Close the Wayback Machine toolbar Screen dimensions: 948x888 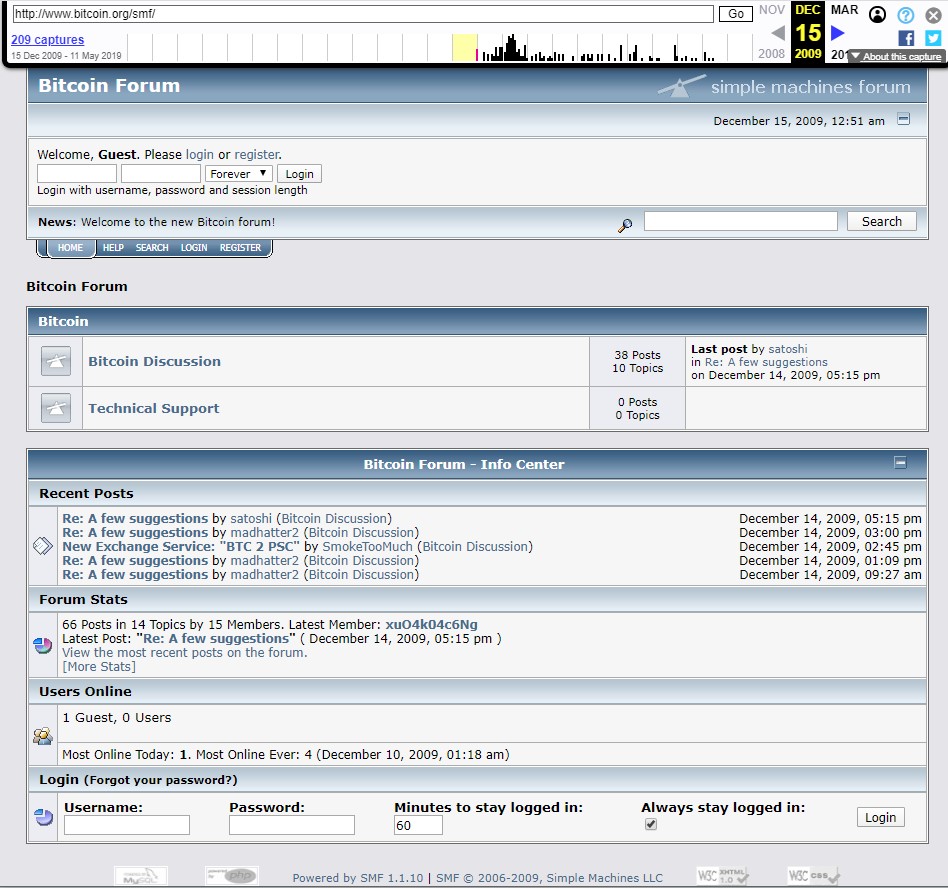[x=933, y=15]
